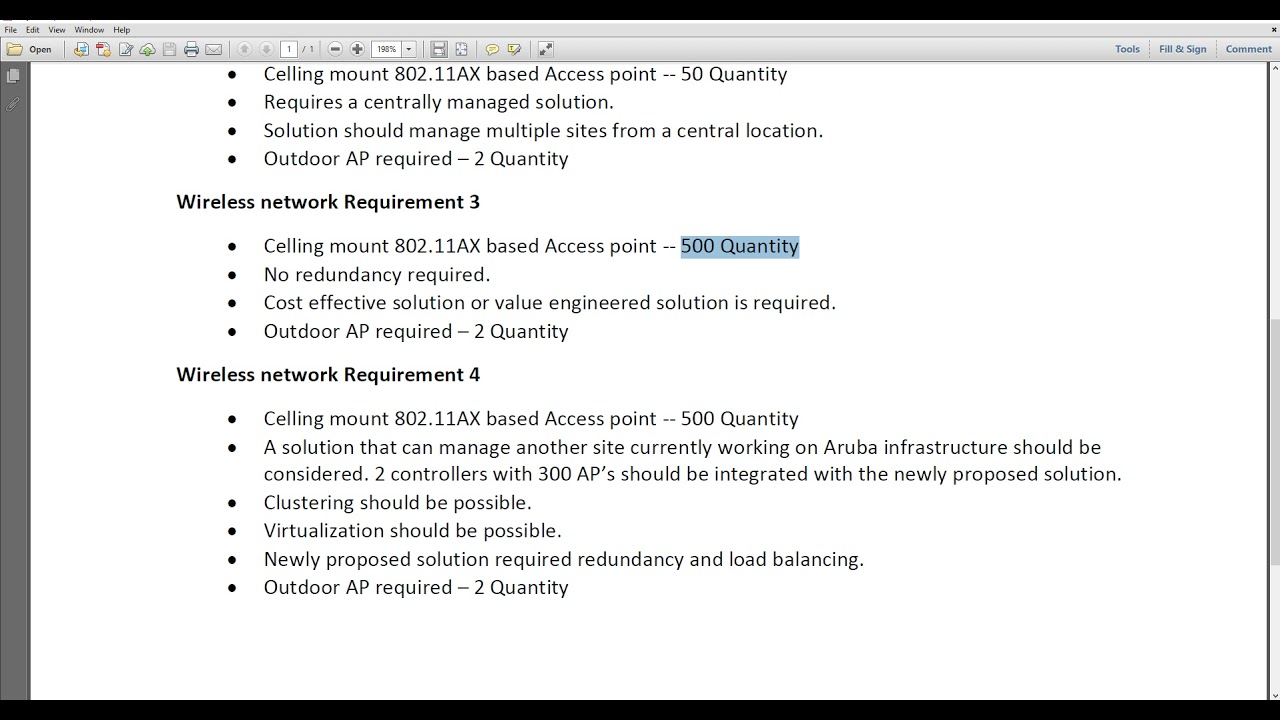Open the File menu

pyautogui.click(x=11, y=30)
